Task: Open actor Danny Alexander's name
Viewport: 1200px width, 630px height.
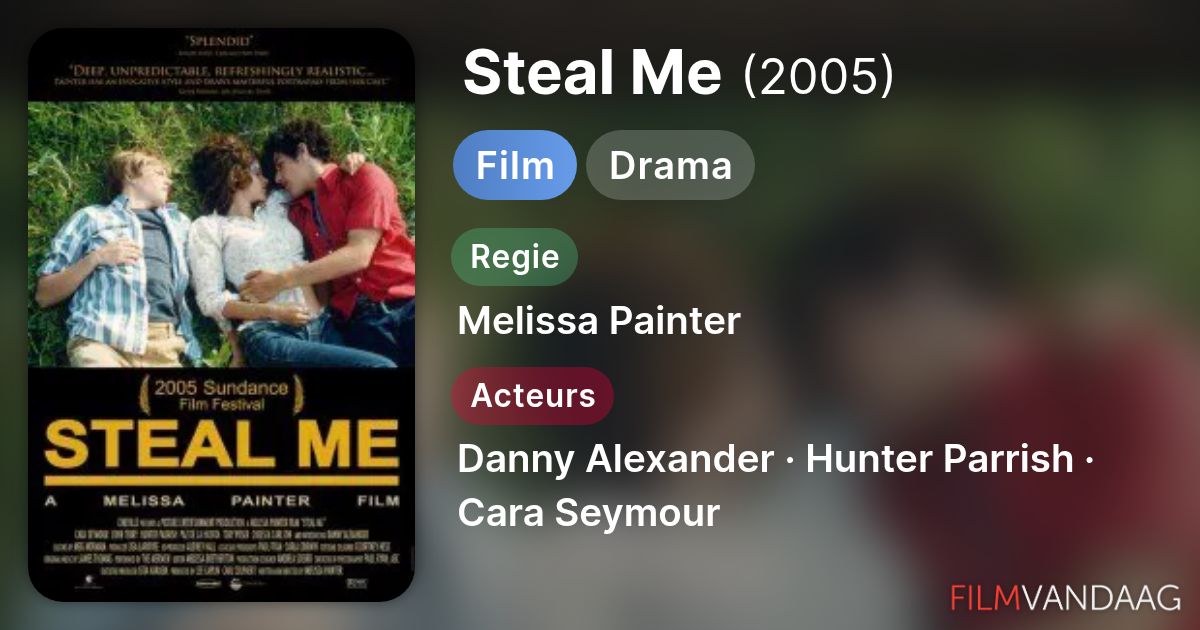Action: click(615, 459)
